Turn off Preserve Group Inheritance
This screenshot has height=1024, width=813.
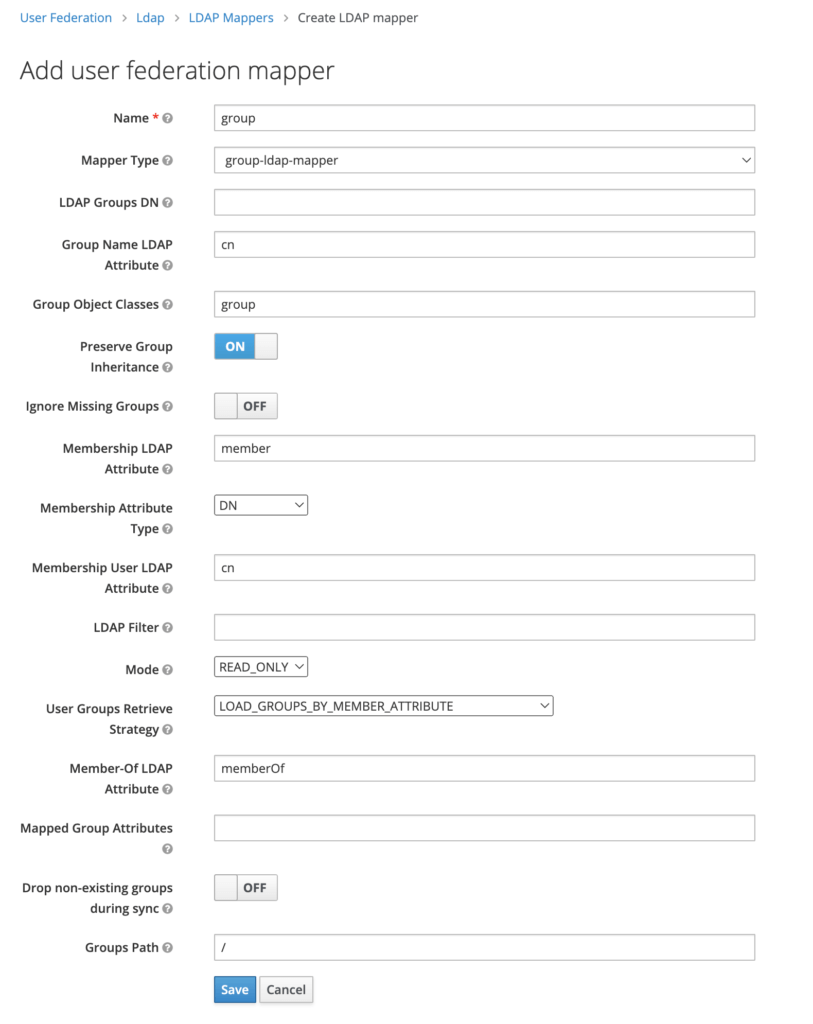245,346
